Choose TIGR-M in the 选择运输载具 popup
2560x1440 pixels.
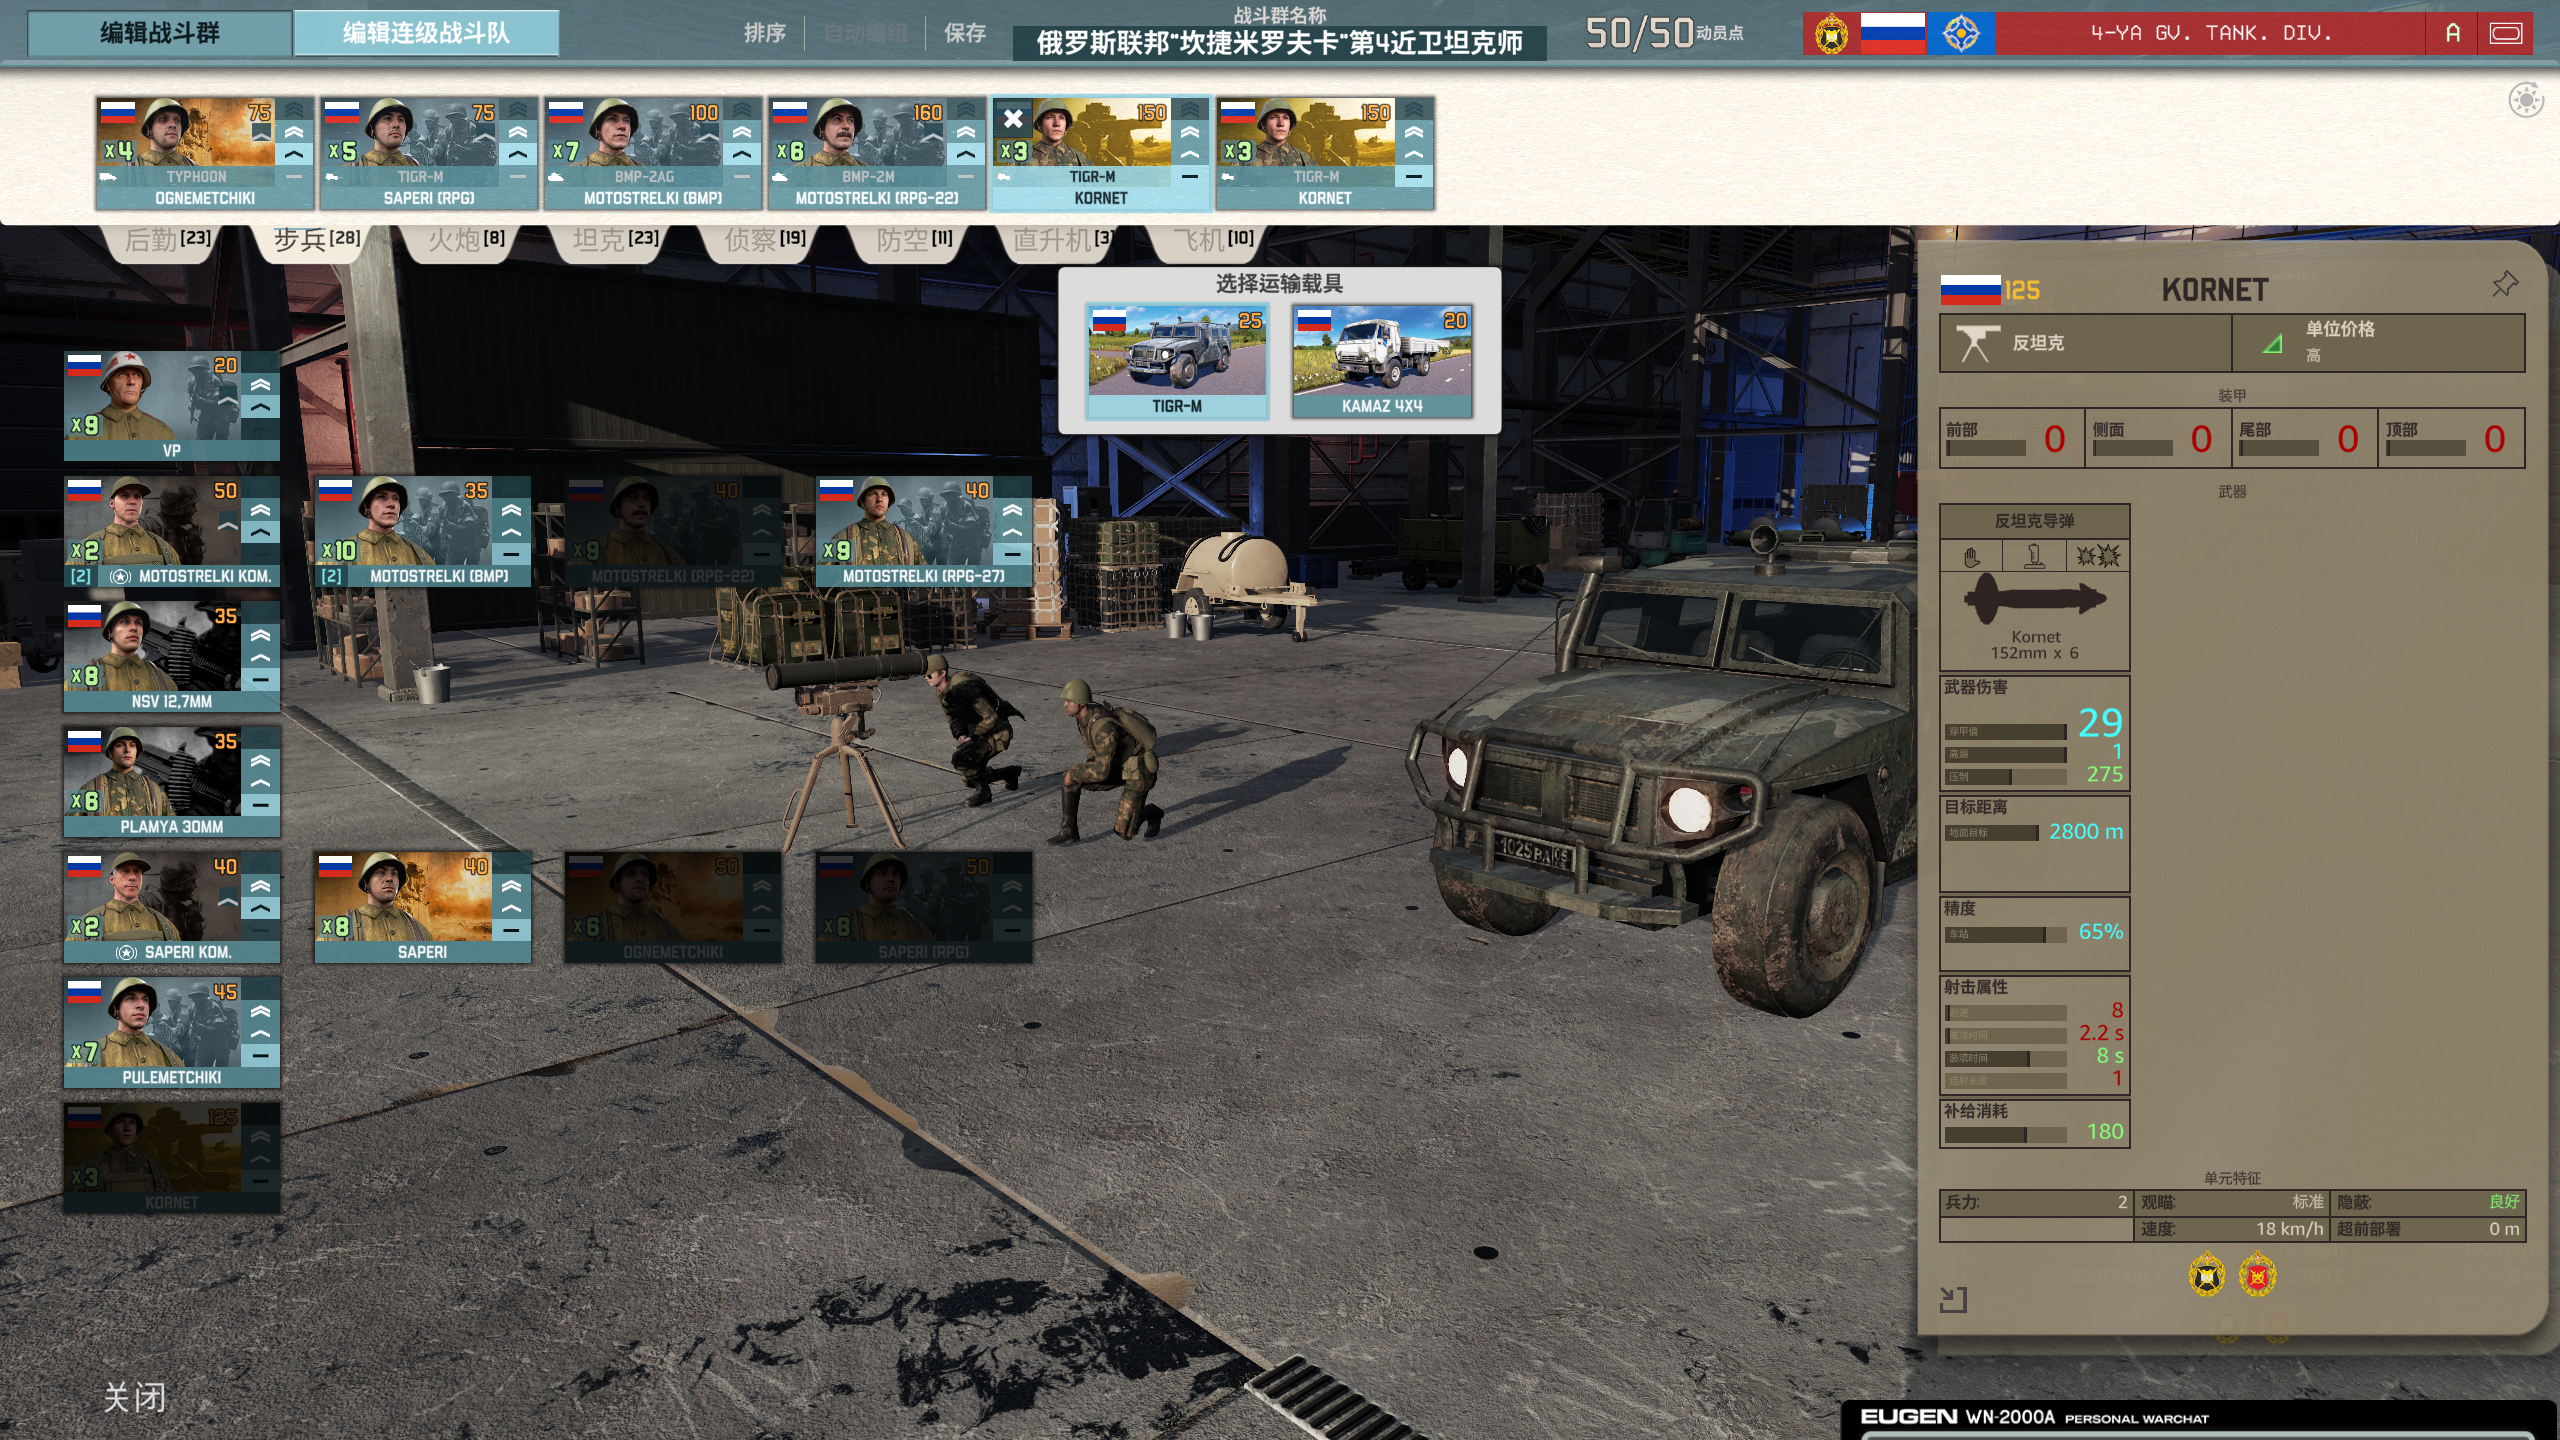1177,361
